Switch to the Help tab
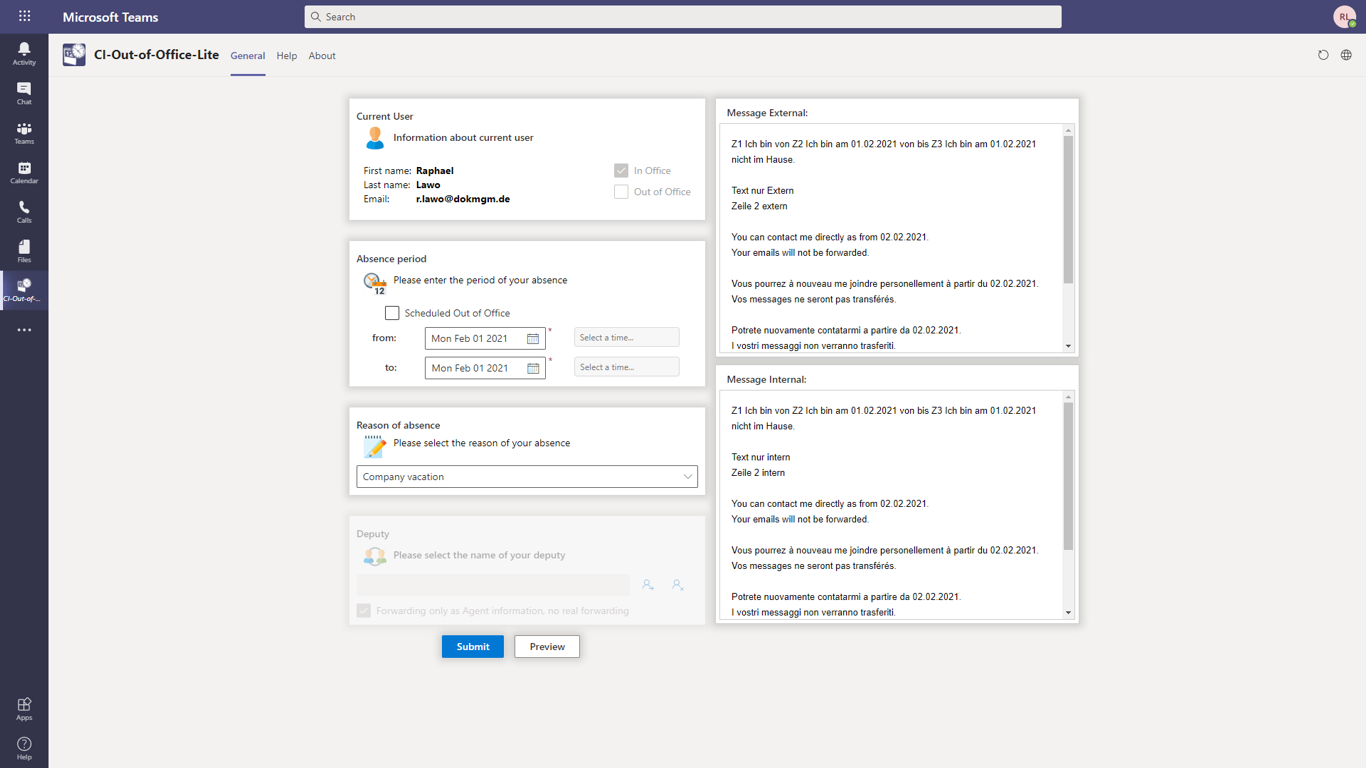This screenshot has height=768, width=1366. 287,56
